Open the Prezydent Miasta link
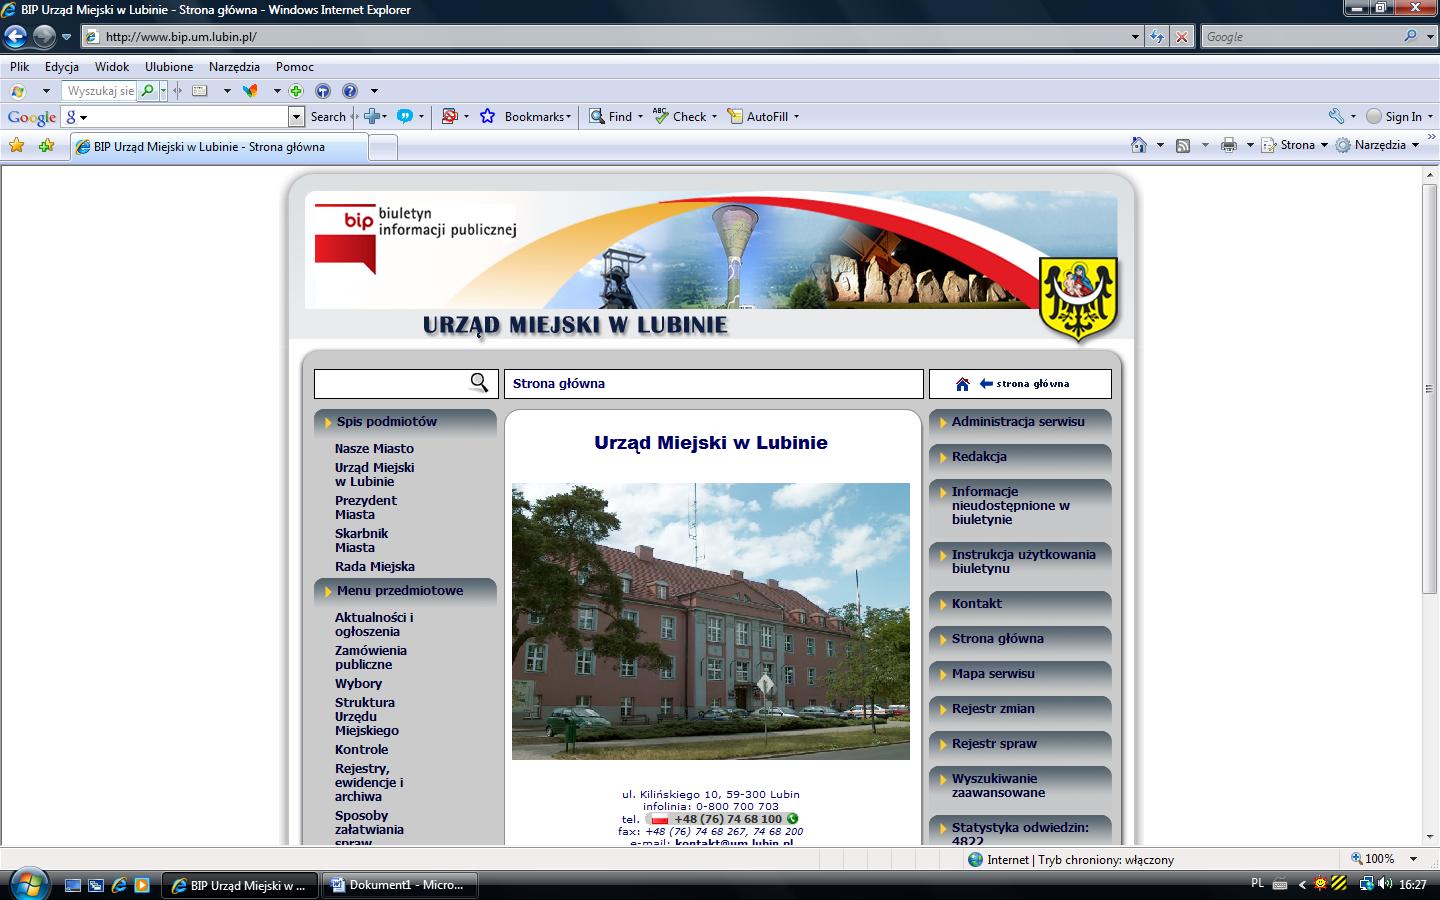This screenshot has width=1440, height=900. pyautogui.click(x=366, y=508)
